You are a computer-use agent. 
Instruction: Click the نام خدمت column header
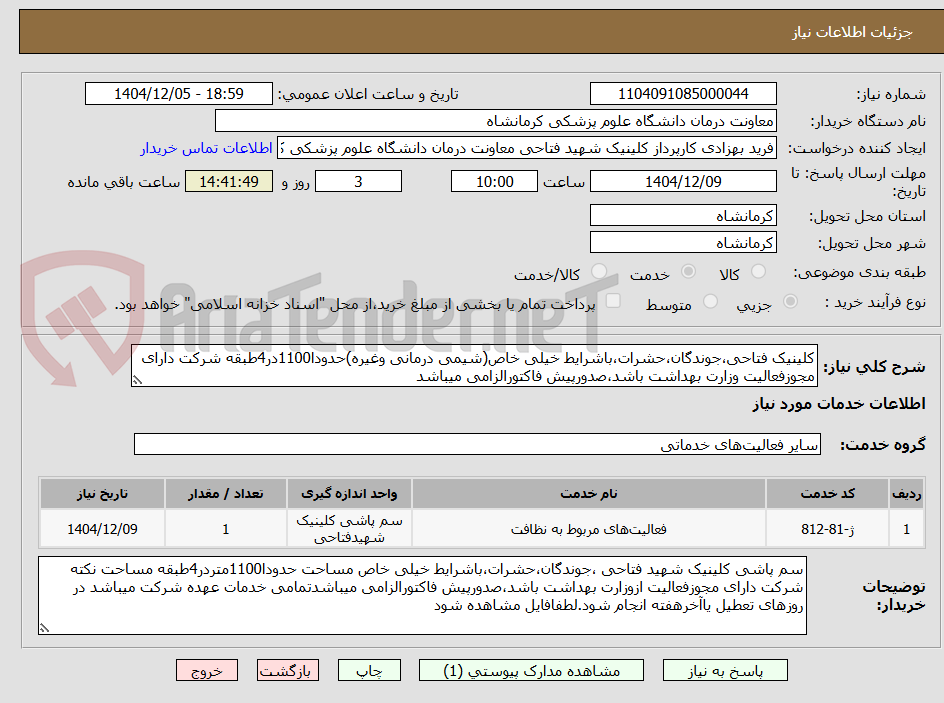(x=589, y=494)
